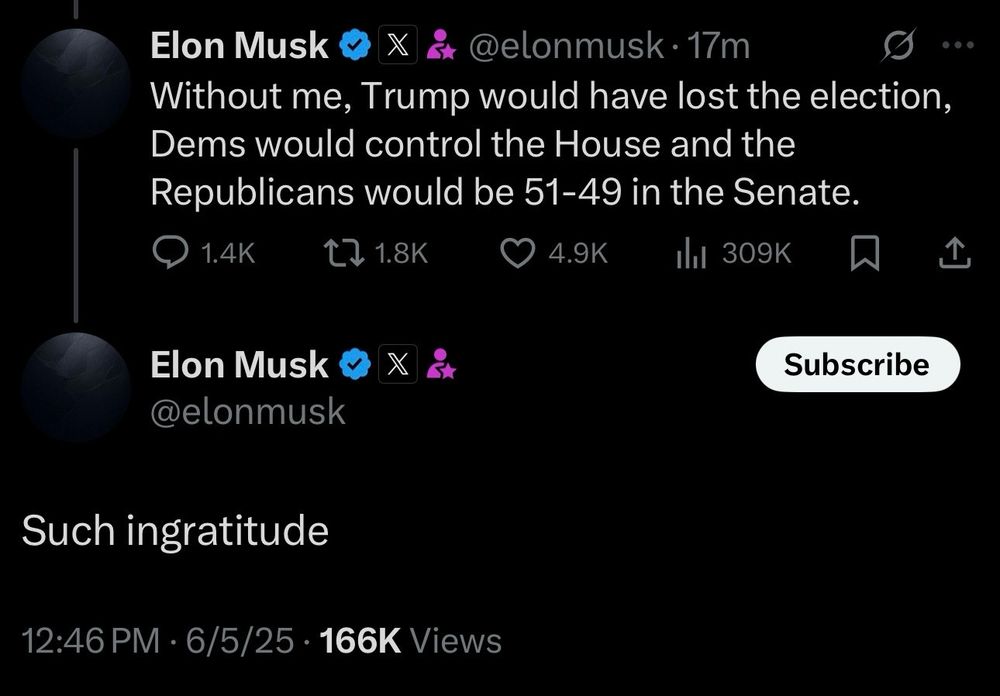Like the tweet with 4.9K likes
This screenshot has height=696, width=1000.
516,255
